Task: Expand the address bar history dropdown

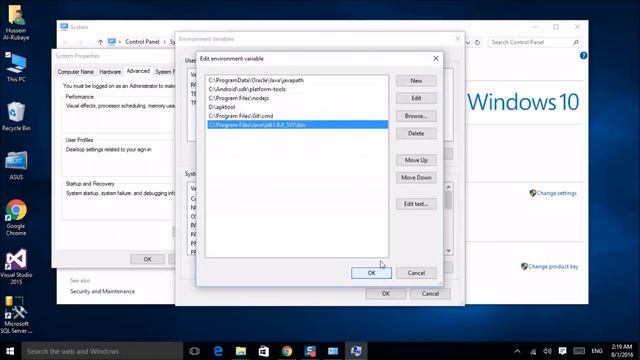Action: [x=468, y=42]
